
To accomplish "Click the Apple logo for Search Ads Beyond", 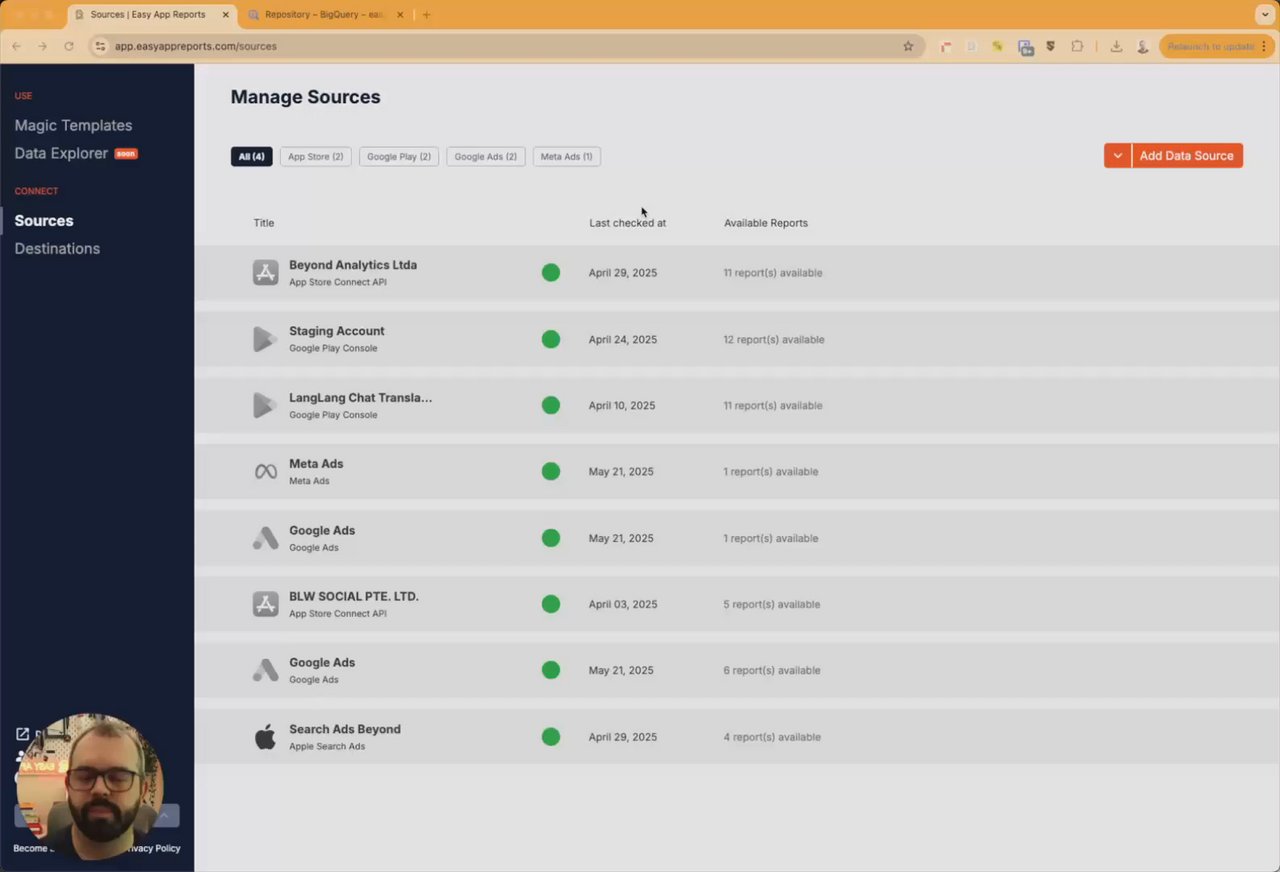I will (x=265, y=737).
